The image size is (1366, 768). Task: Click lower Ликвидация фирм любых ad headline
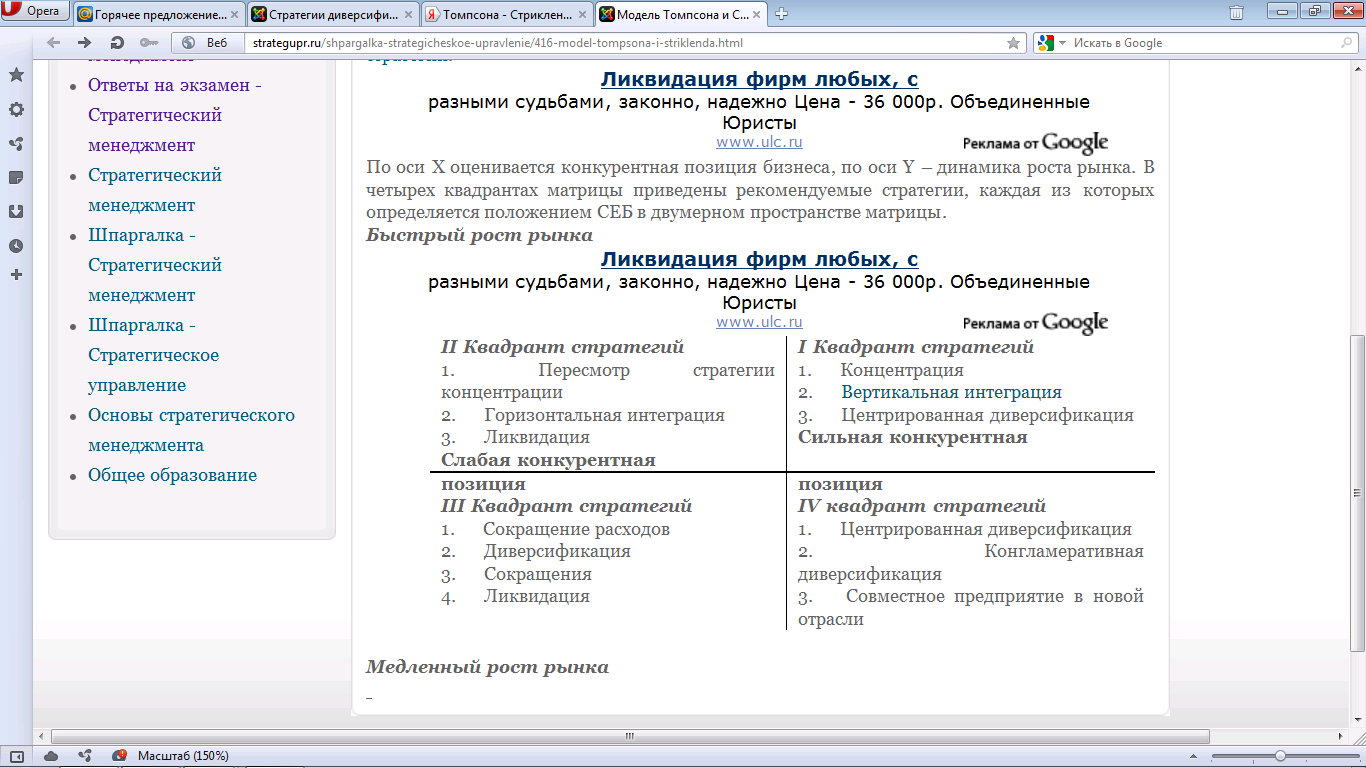[x=759, y=259]
